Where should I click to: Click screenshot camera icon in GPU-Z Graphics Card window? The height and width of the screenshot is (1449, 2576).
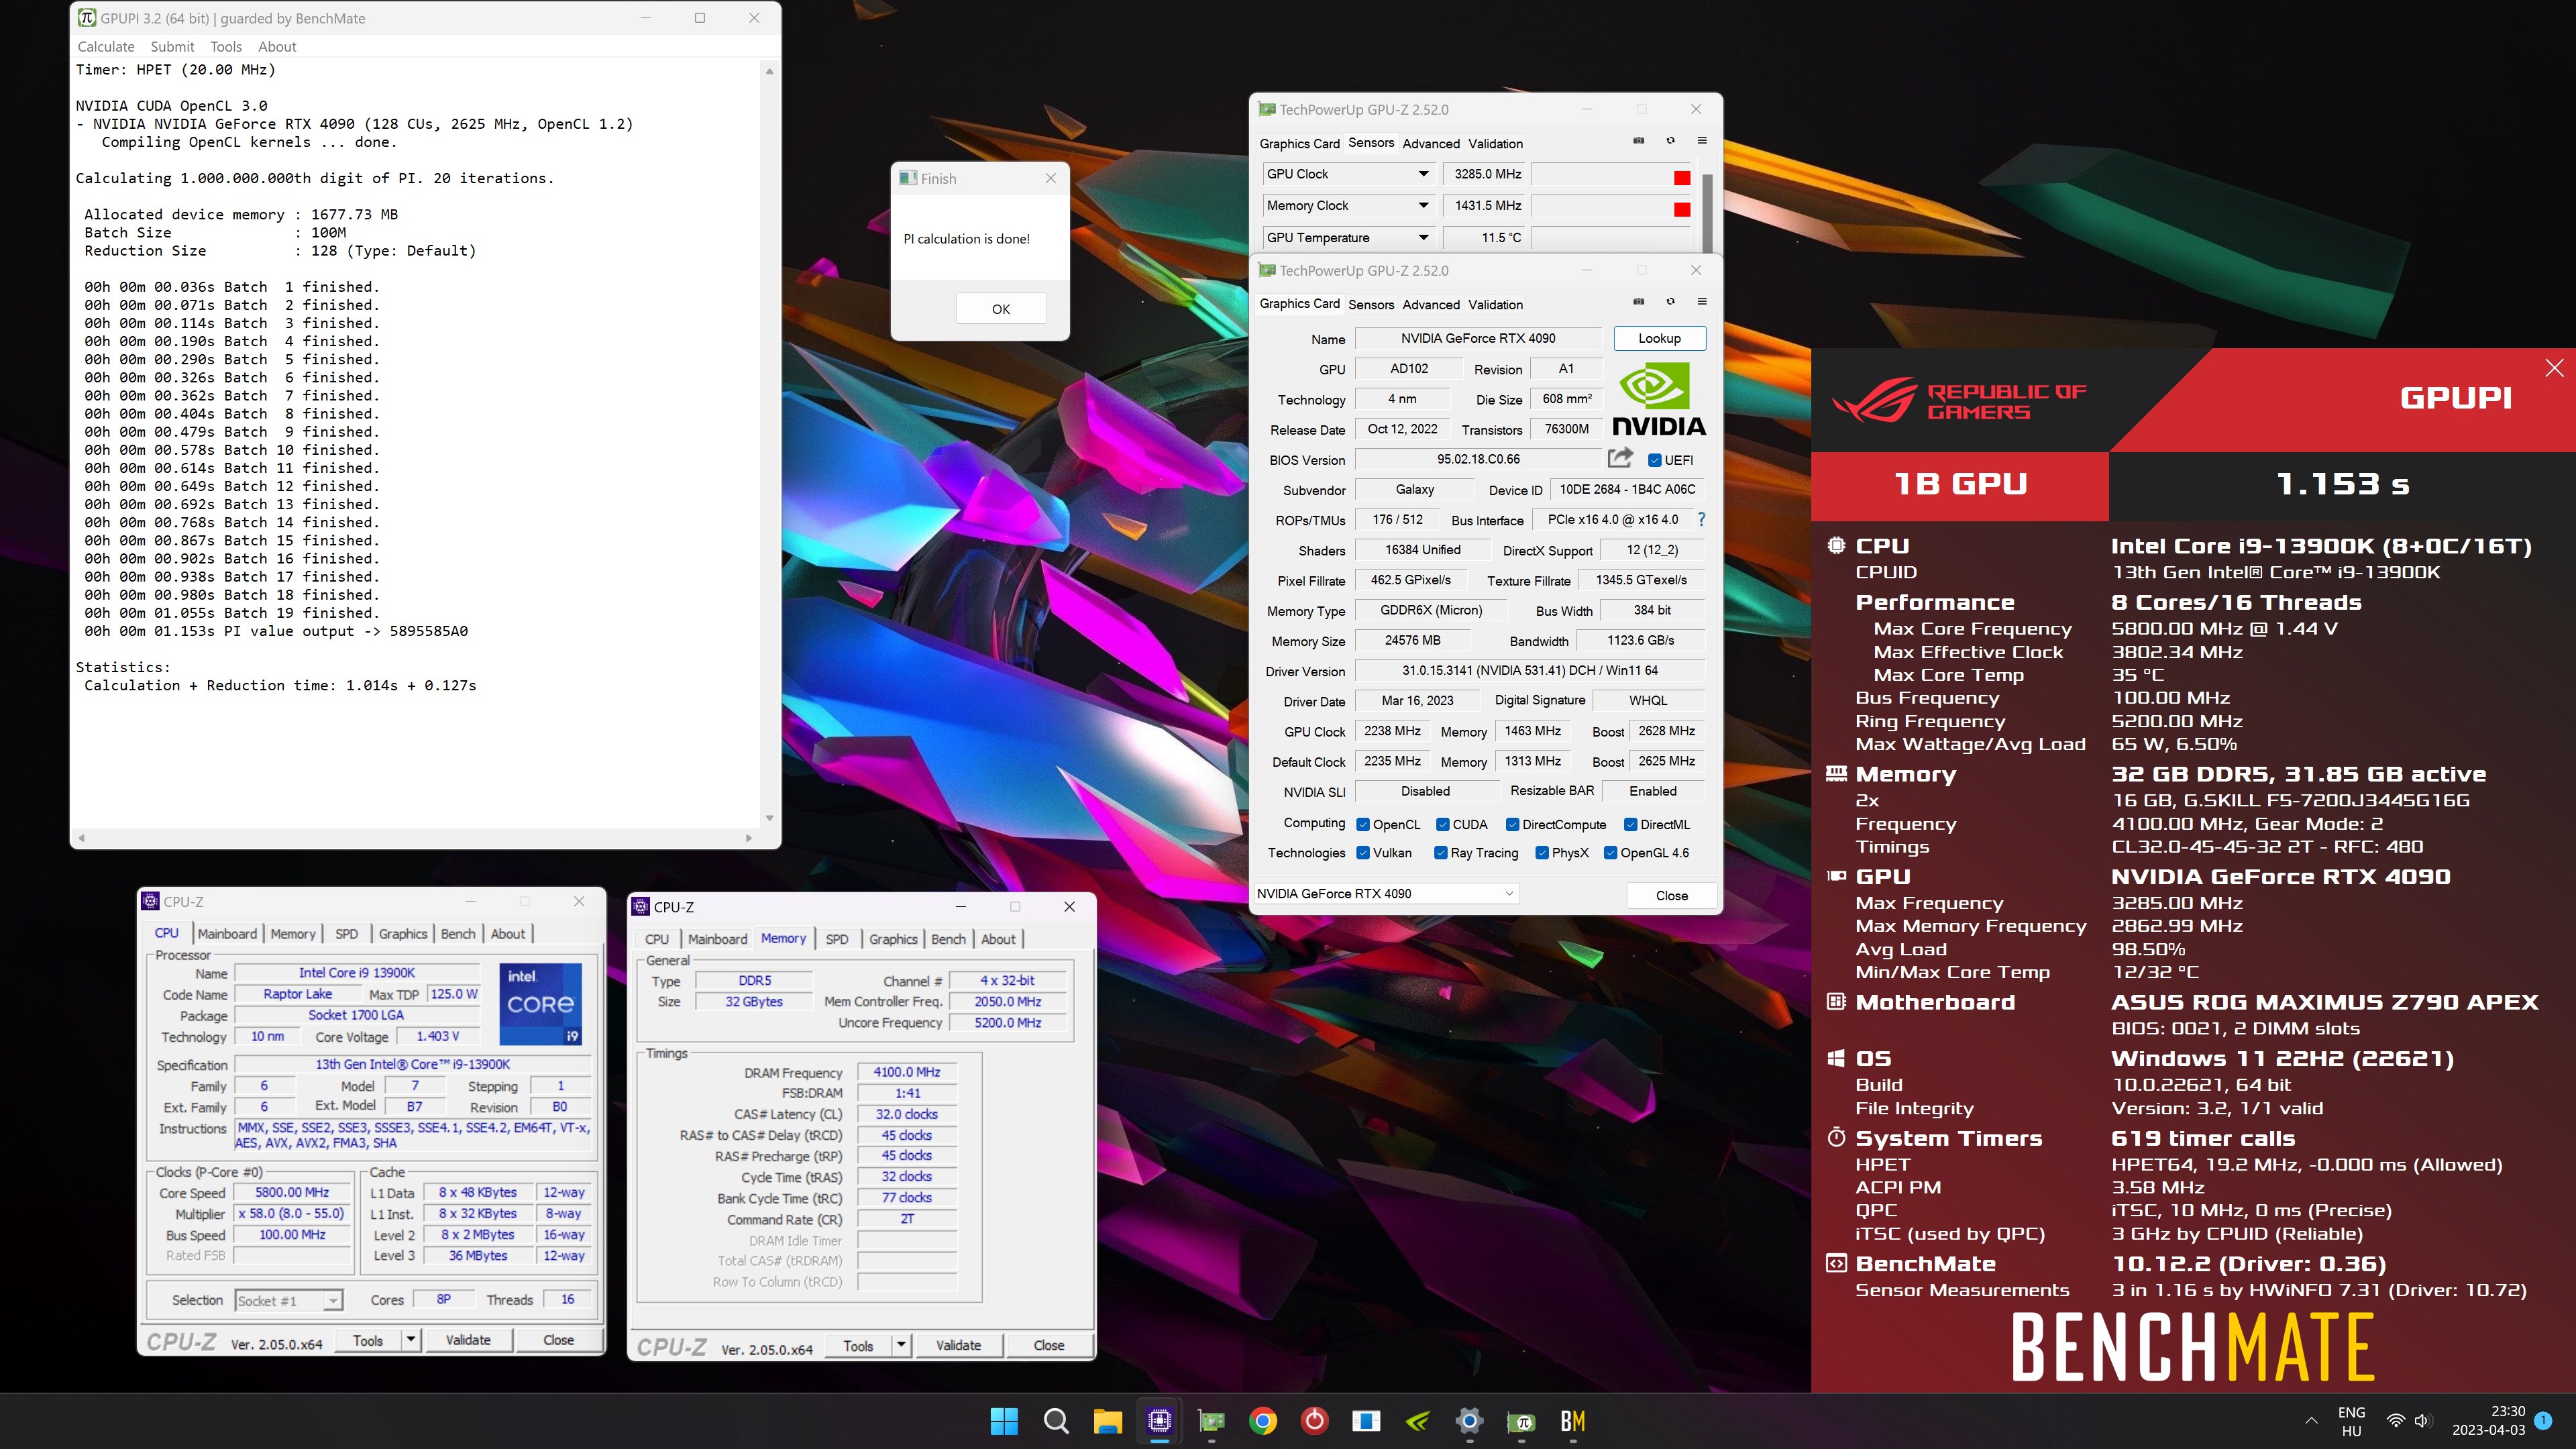1638,302
